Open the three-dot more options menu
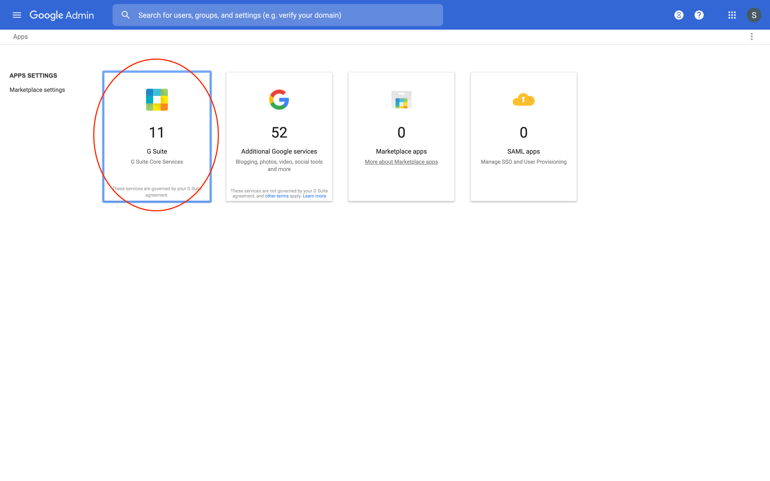 click(x=751, y=37)
